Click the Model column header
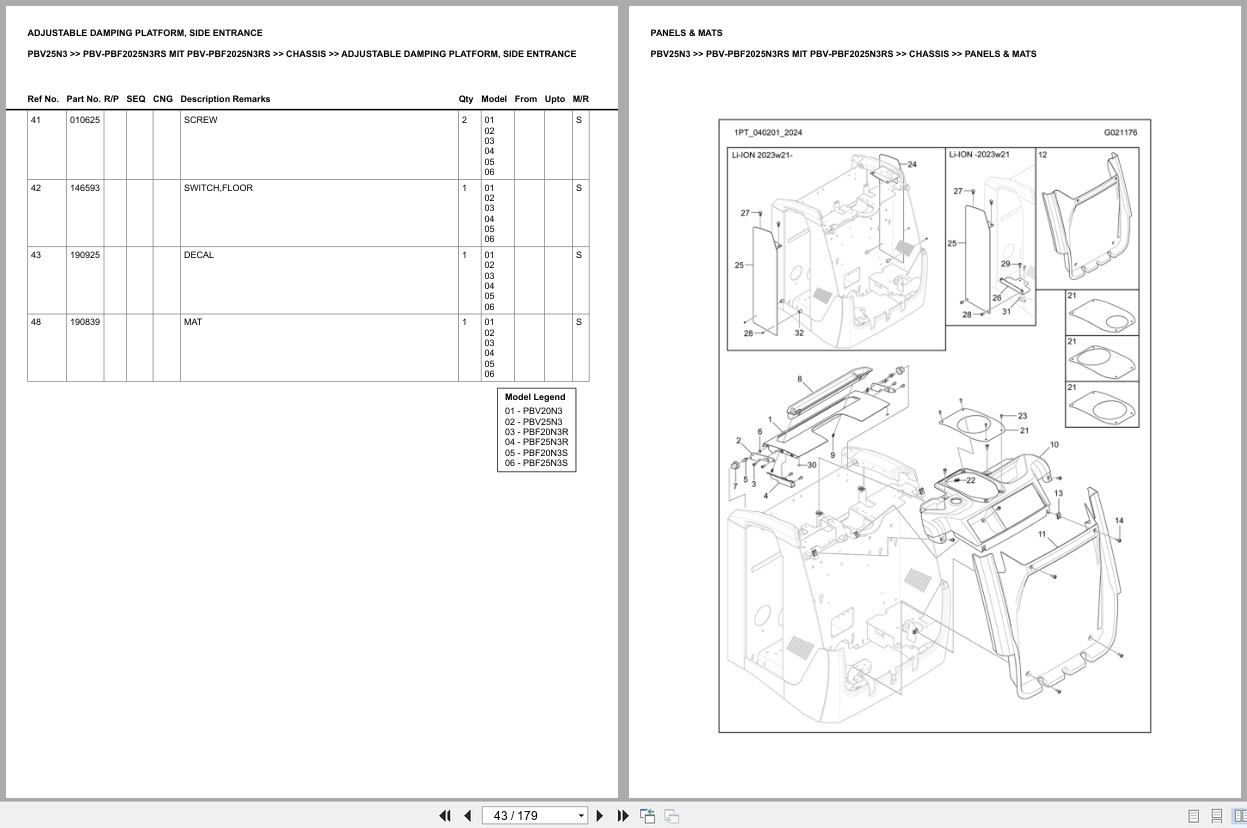Image resolution: width=1247 pixels, height=828 pixels. coord(494,99)
